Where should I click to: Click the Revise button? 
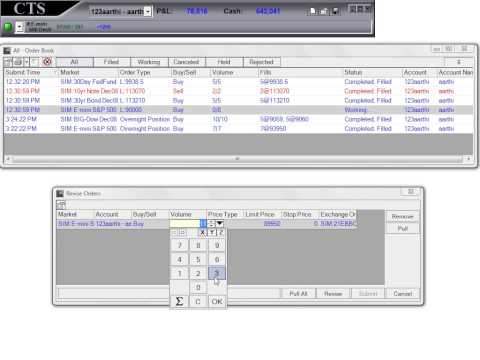(333, 294)
